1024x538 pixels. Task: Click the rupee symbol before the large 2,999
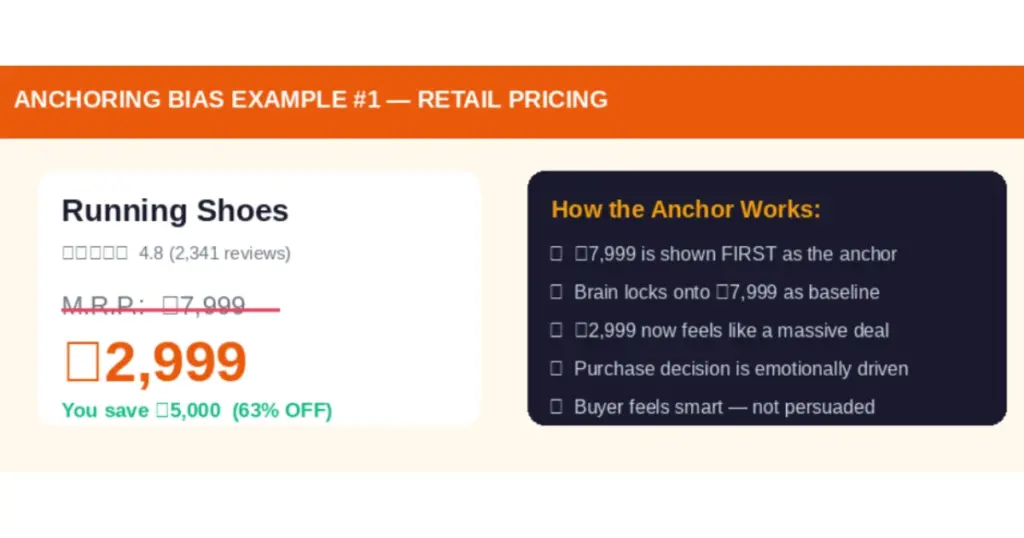(82, 362)
